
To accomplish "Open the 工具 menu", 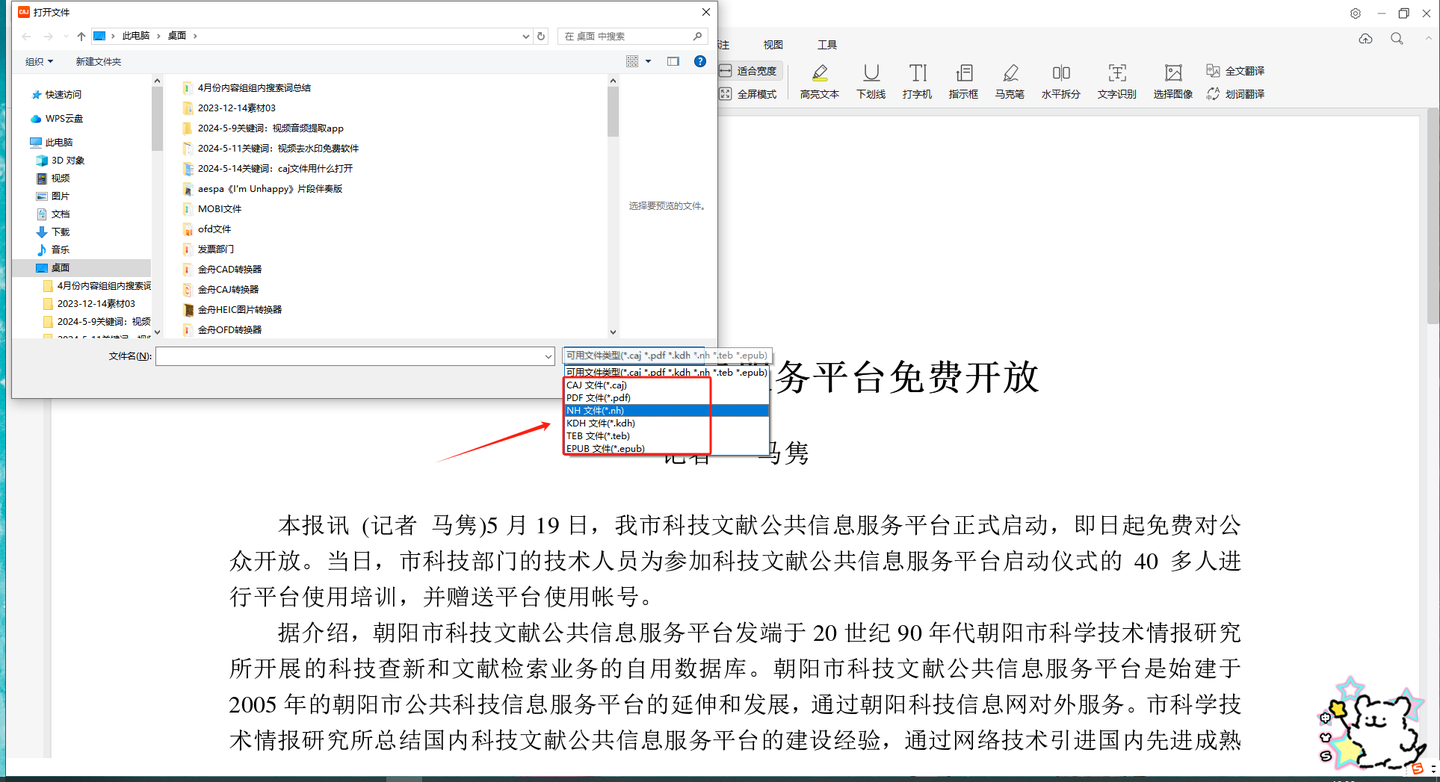I will point(827,44).
